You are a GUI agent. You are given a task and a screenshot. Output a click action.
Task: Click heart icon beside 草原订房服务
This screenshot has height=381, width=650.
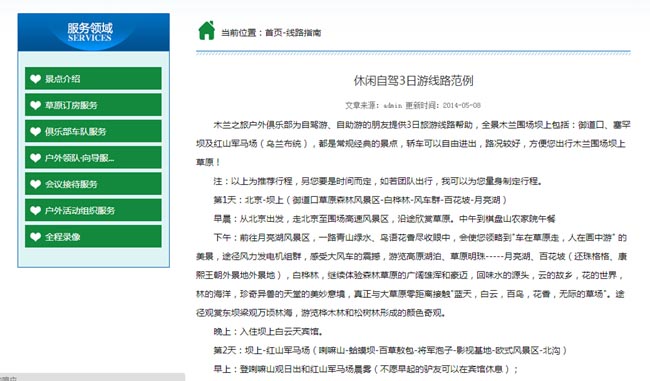tap(36, 105)
